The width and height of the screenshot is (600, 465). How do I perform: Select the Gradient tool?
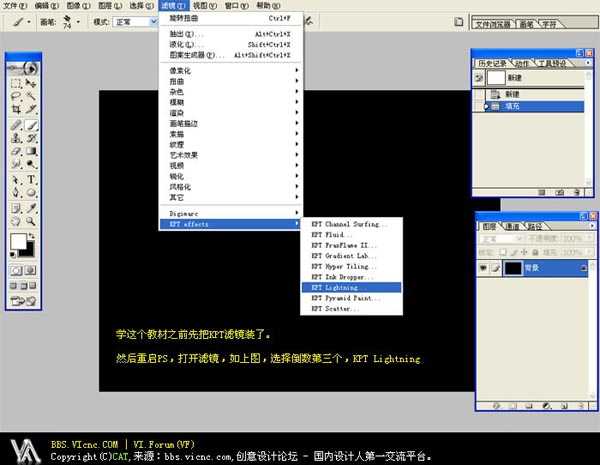coord(31,151)
